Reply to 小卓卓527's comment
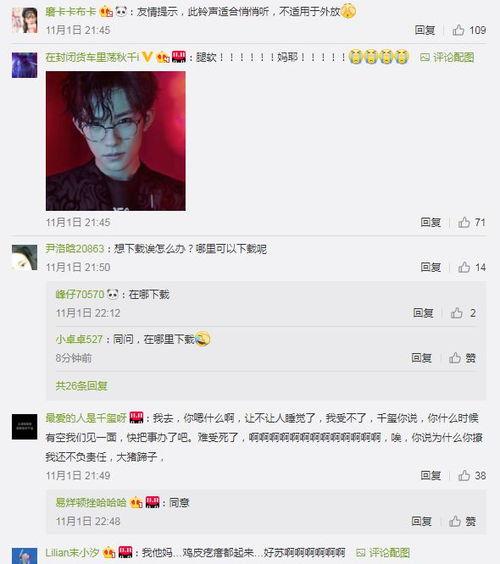The image size is (500, 564). point(421,358)
